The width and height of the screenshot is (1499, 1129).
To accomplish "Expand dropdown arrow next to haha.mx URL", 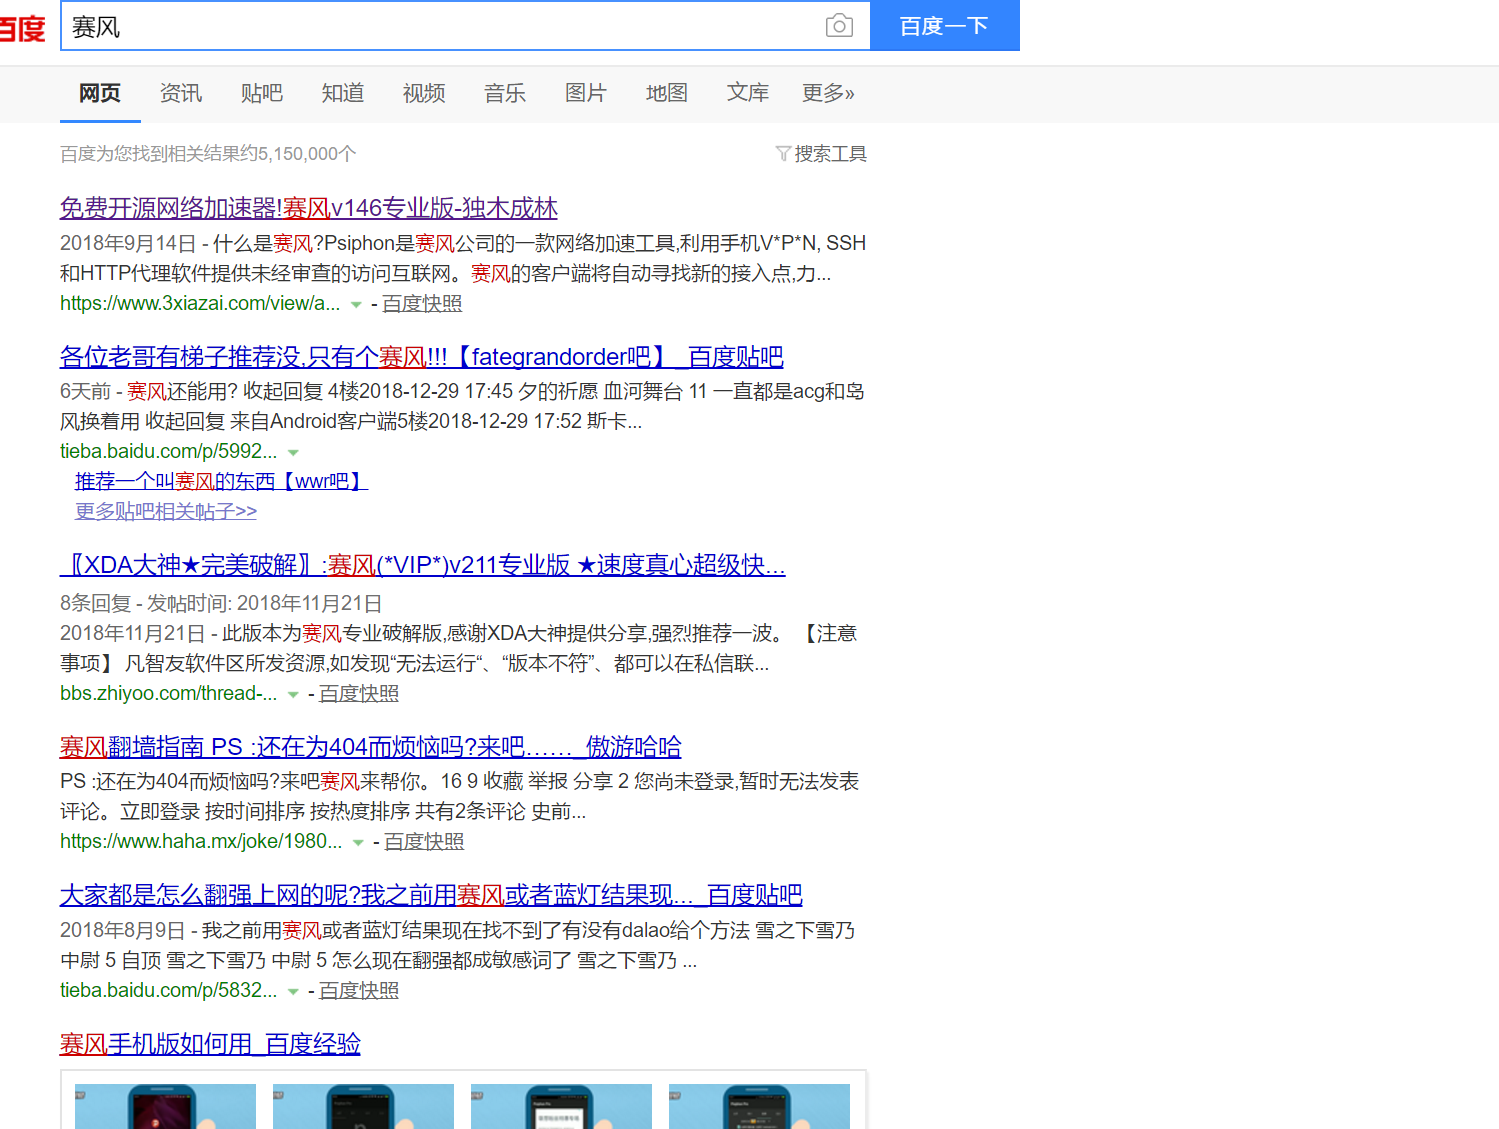I will pyautogui.click(x=358, y=843).
